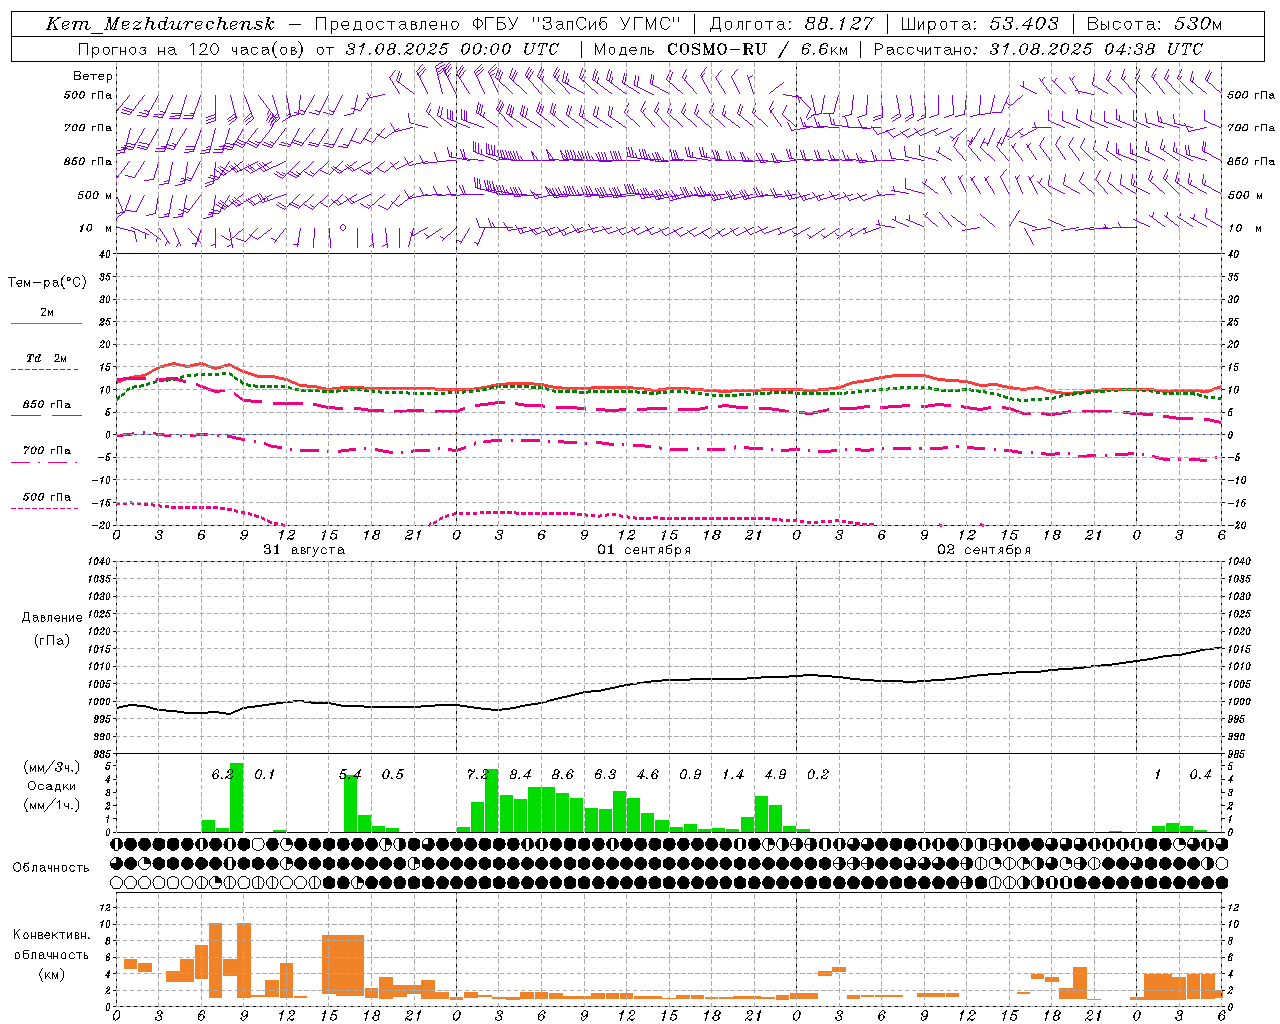
Task: Click the 0.1 precipitation total
Action: coord(265,775)
